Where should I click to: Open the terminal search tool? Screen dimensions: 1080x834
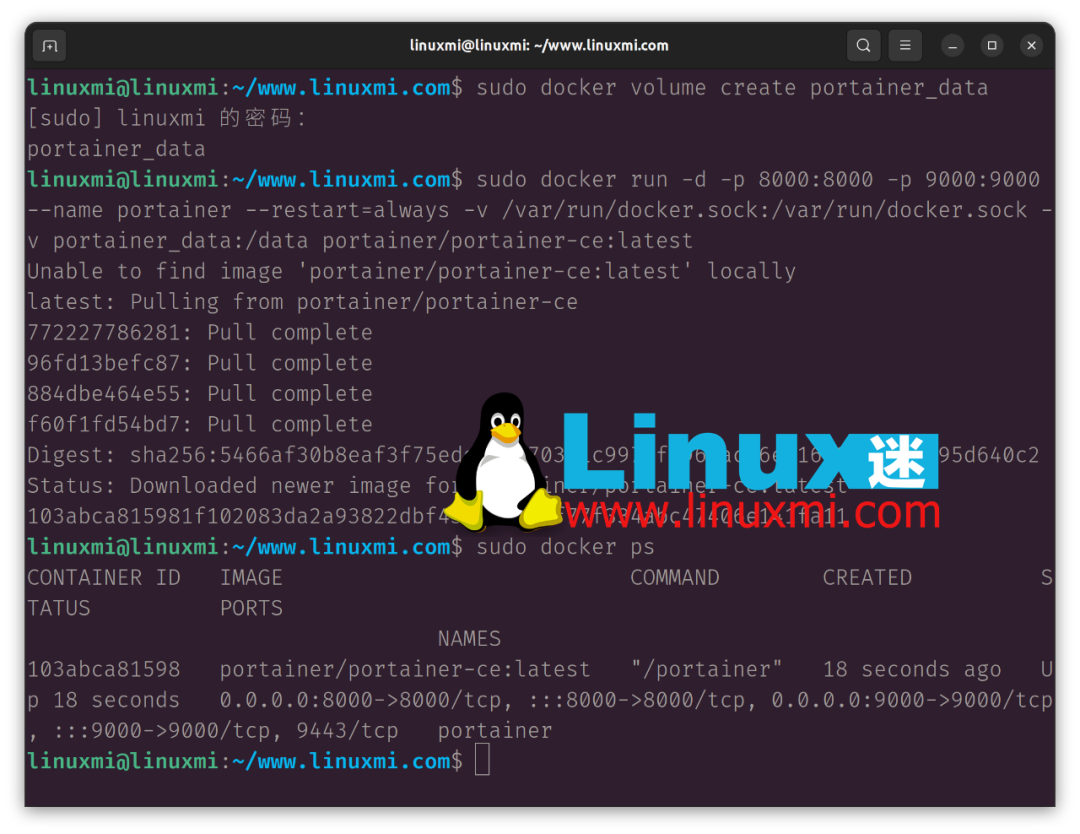863,45
